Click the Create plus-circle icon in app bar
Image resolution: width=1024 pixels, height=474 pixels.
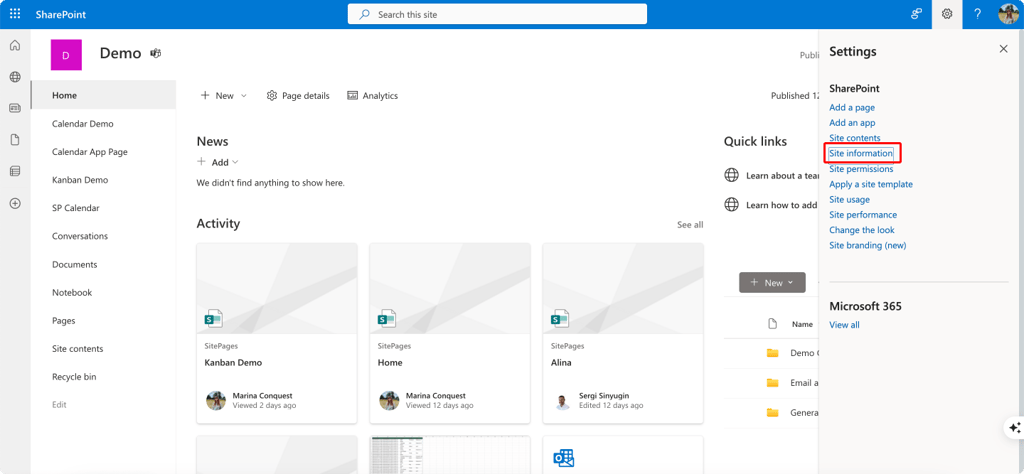(15, 203)
